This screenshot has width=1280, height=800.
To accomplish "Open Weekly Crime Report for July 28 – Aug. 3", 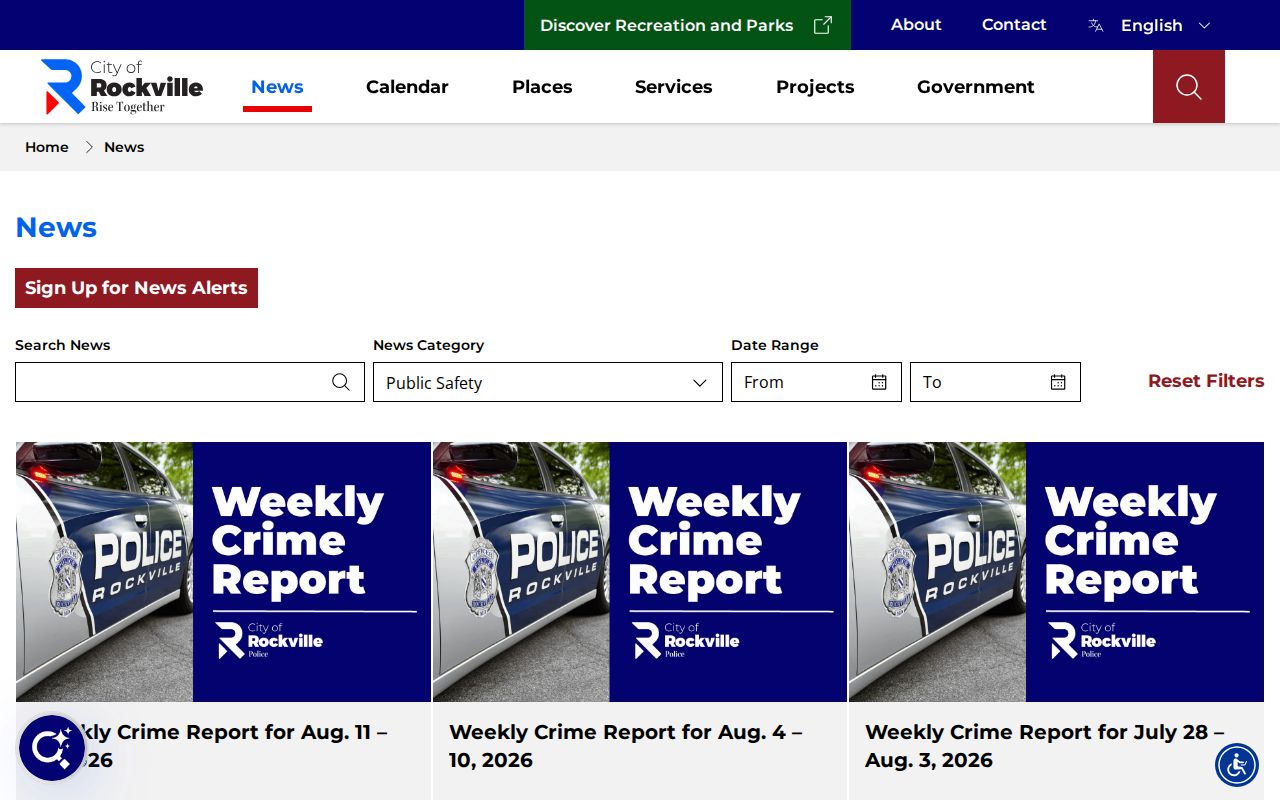I will pos(1045,746).
